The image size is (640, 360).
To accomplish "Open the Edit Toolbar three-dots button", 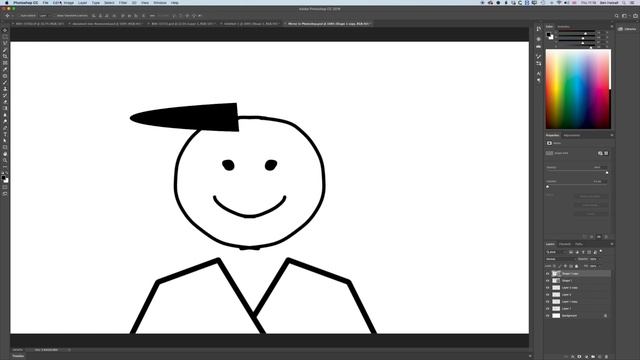I will pyautogui.click(x=5, y=167).
